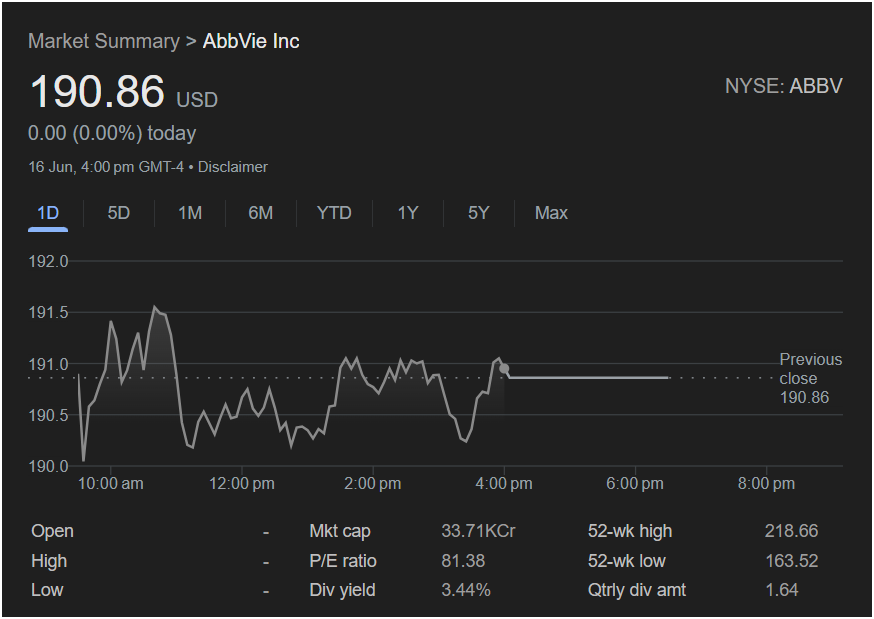Click the 52-wk high label
874x619 pixels.
630,531
